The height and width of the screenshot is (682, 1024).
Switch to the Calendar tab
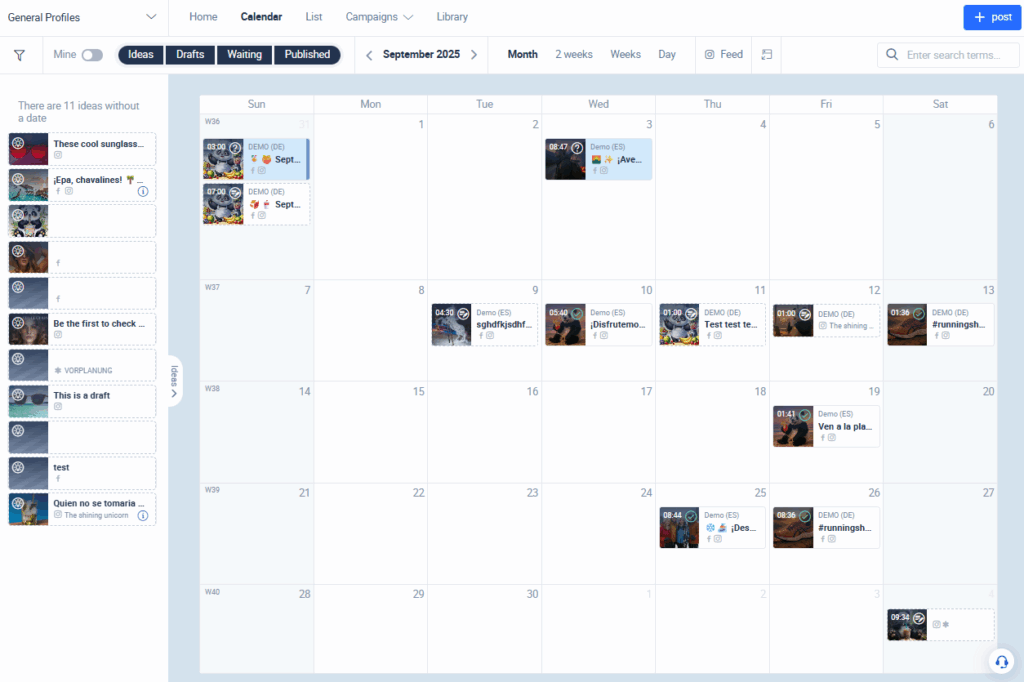(x=261, y=16)
